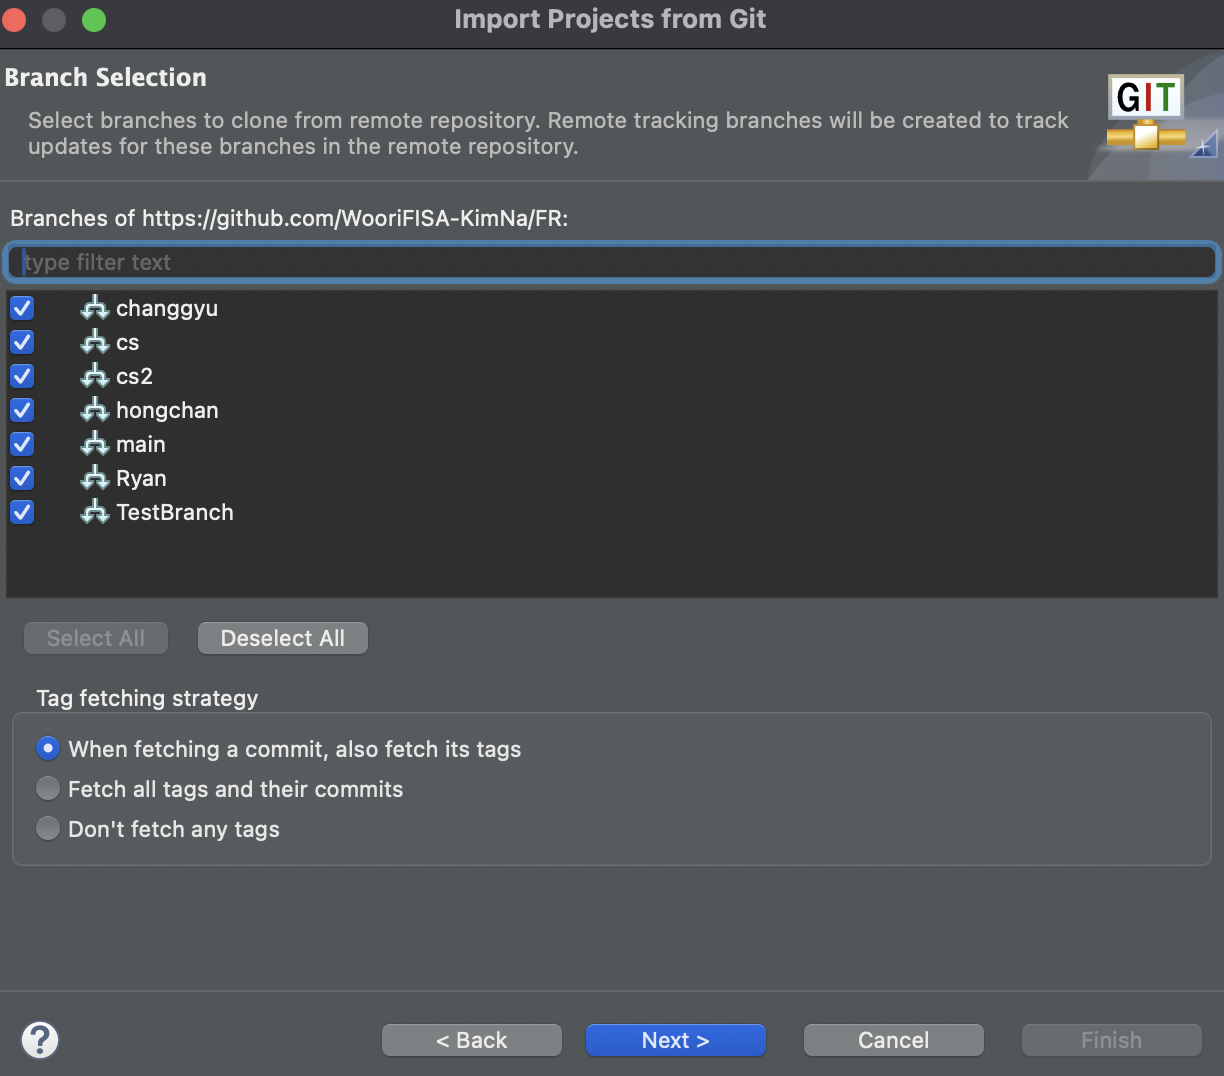Uncheck the cs branch checkbox
This screenshot has height=1076, width=1224.
pos(22,342)
